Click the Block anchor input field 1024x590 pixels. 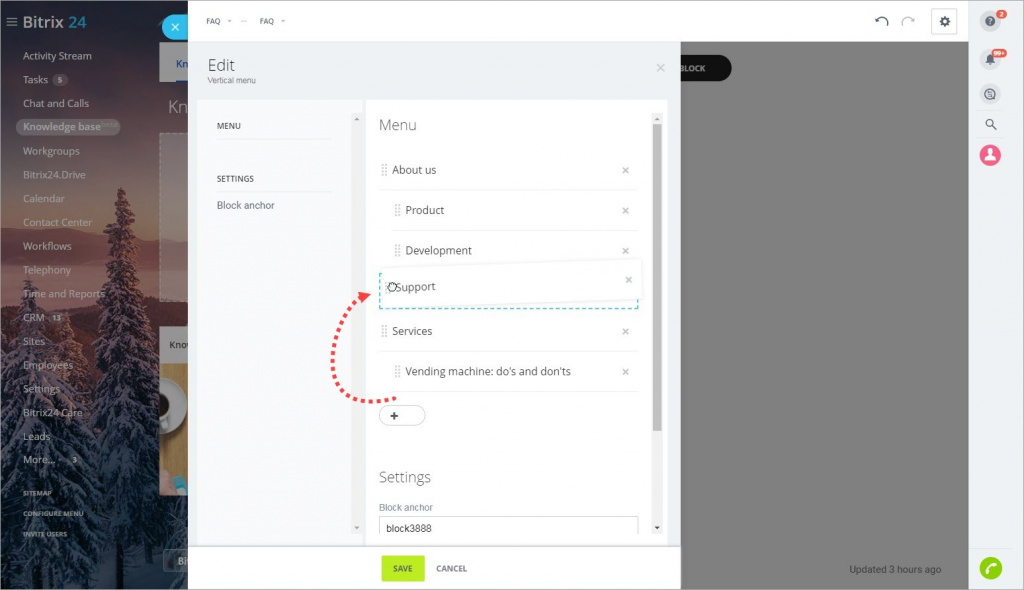tap(508, 526)
